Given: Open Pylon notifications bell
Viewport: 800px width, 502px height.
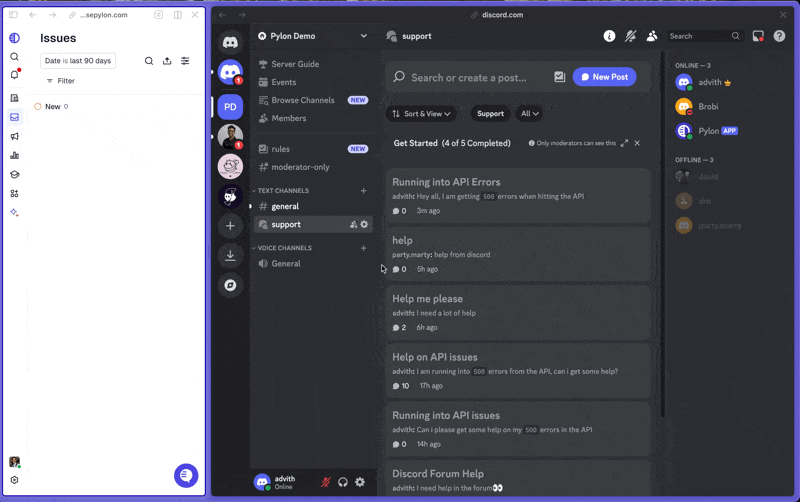Looking at the screenshot, I should pyautogui.click(x=14, y=75).
